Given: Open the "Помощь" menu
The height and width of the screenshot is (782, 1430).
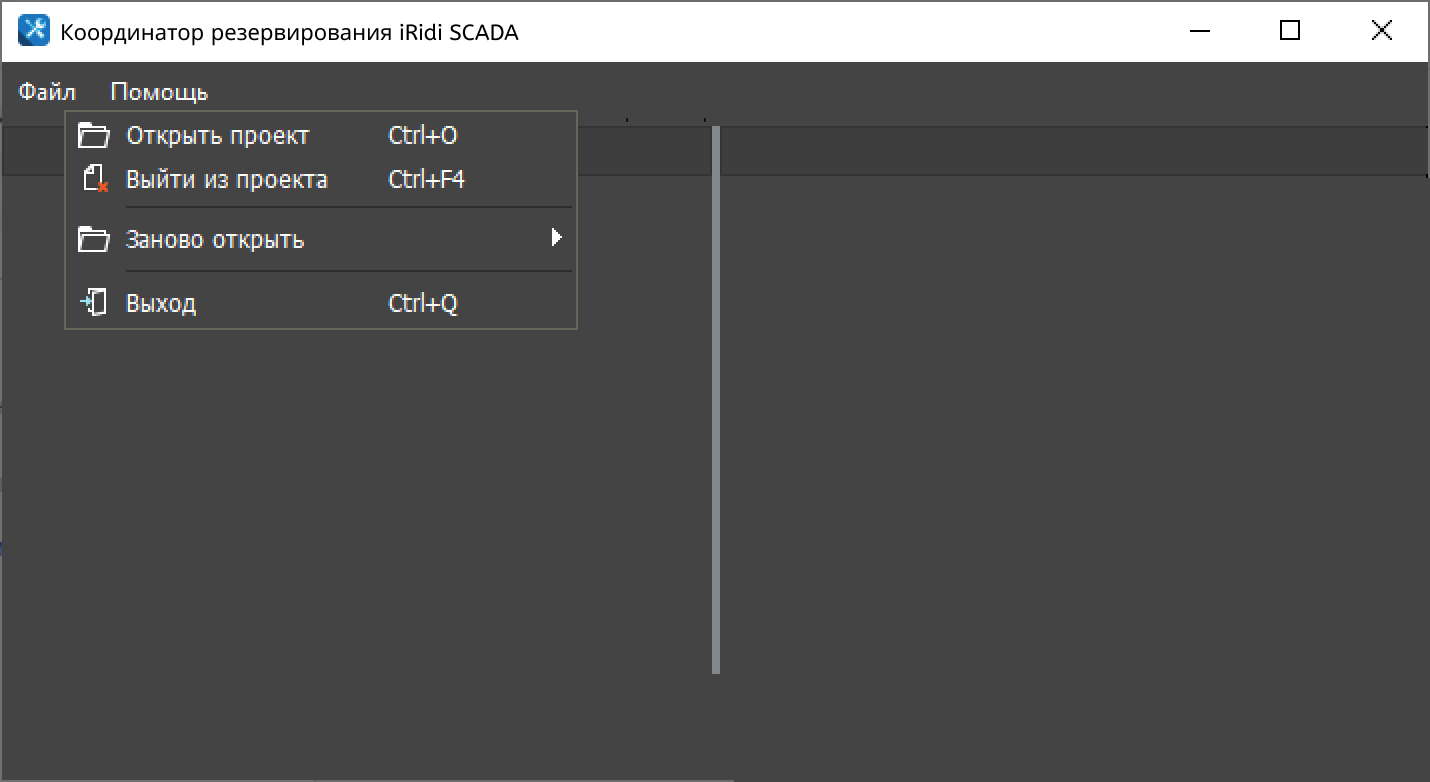Looking at the screenshot, I should click(x=159, y=93).
